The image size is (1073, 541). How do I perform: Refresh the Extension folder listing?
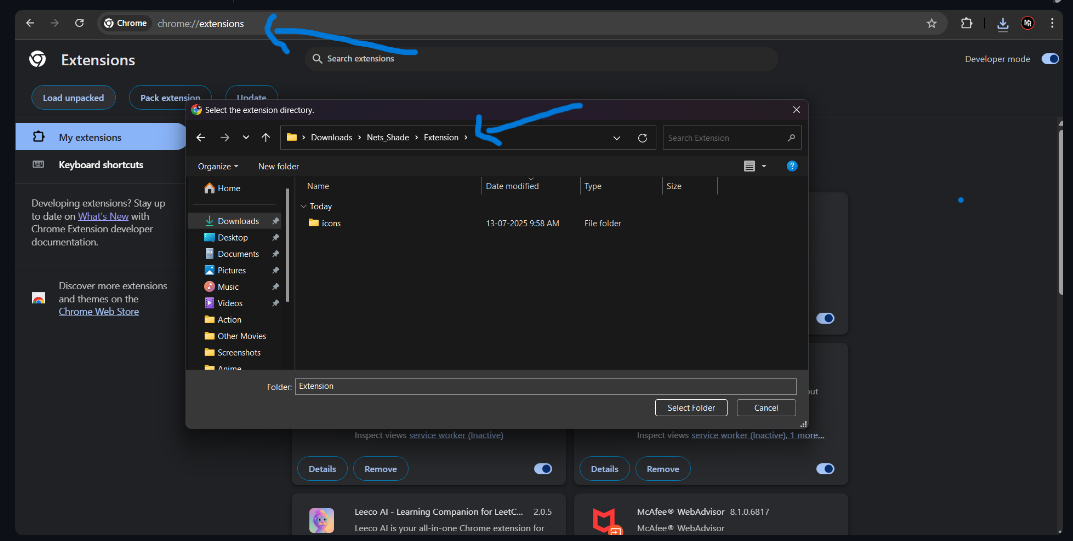[x=642, y=137]
